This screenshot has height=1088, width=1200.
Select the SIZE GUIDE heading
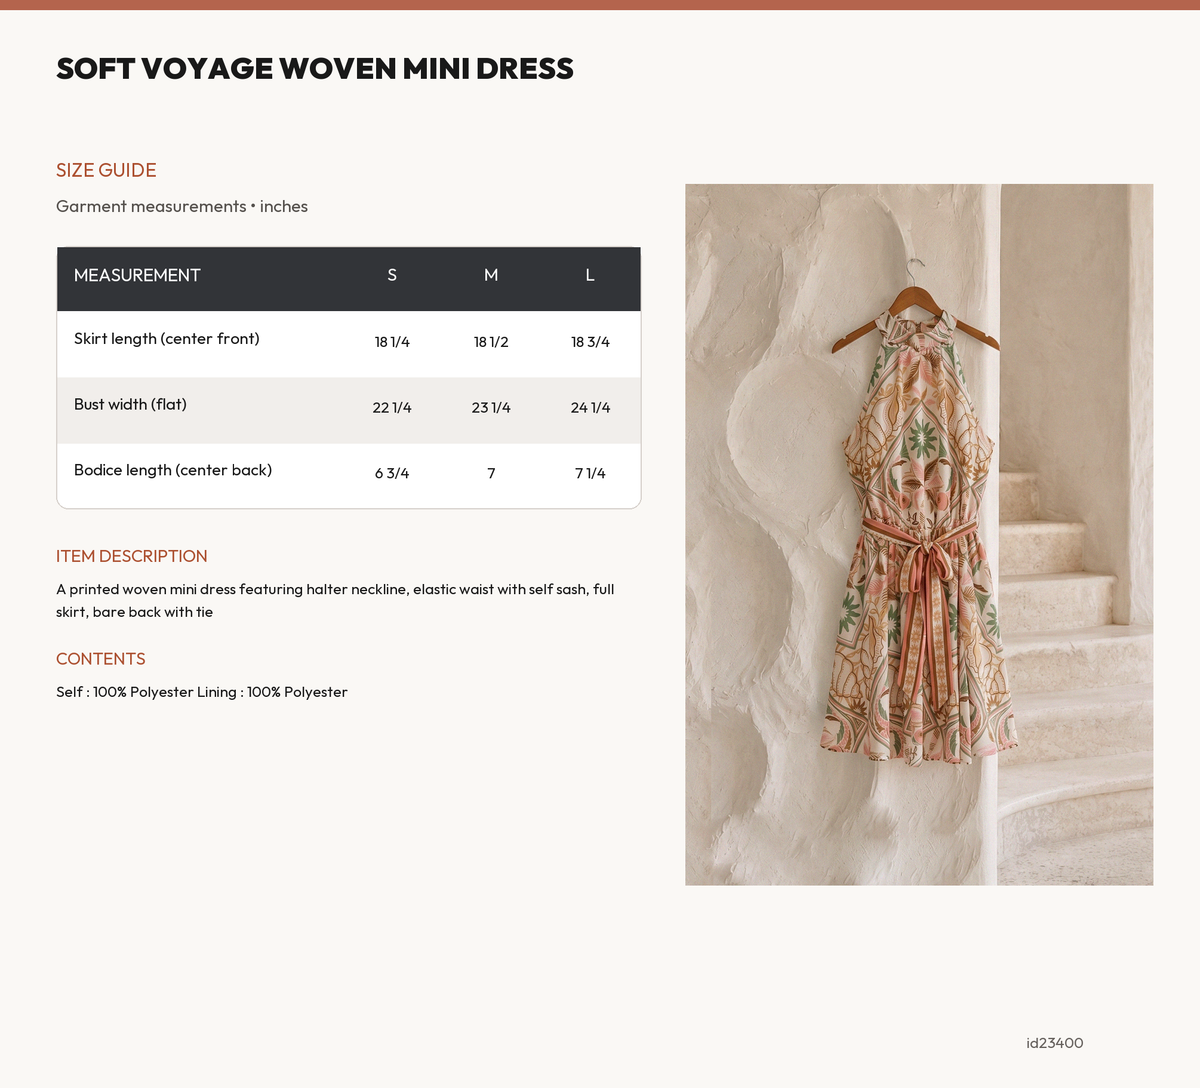pyautogui.click(x=106, y=170)
